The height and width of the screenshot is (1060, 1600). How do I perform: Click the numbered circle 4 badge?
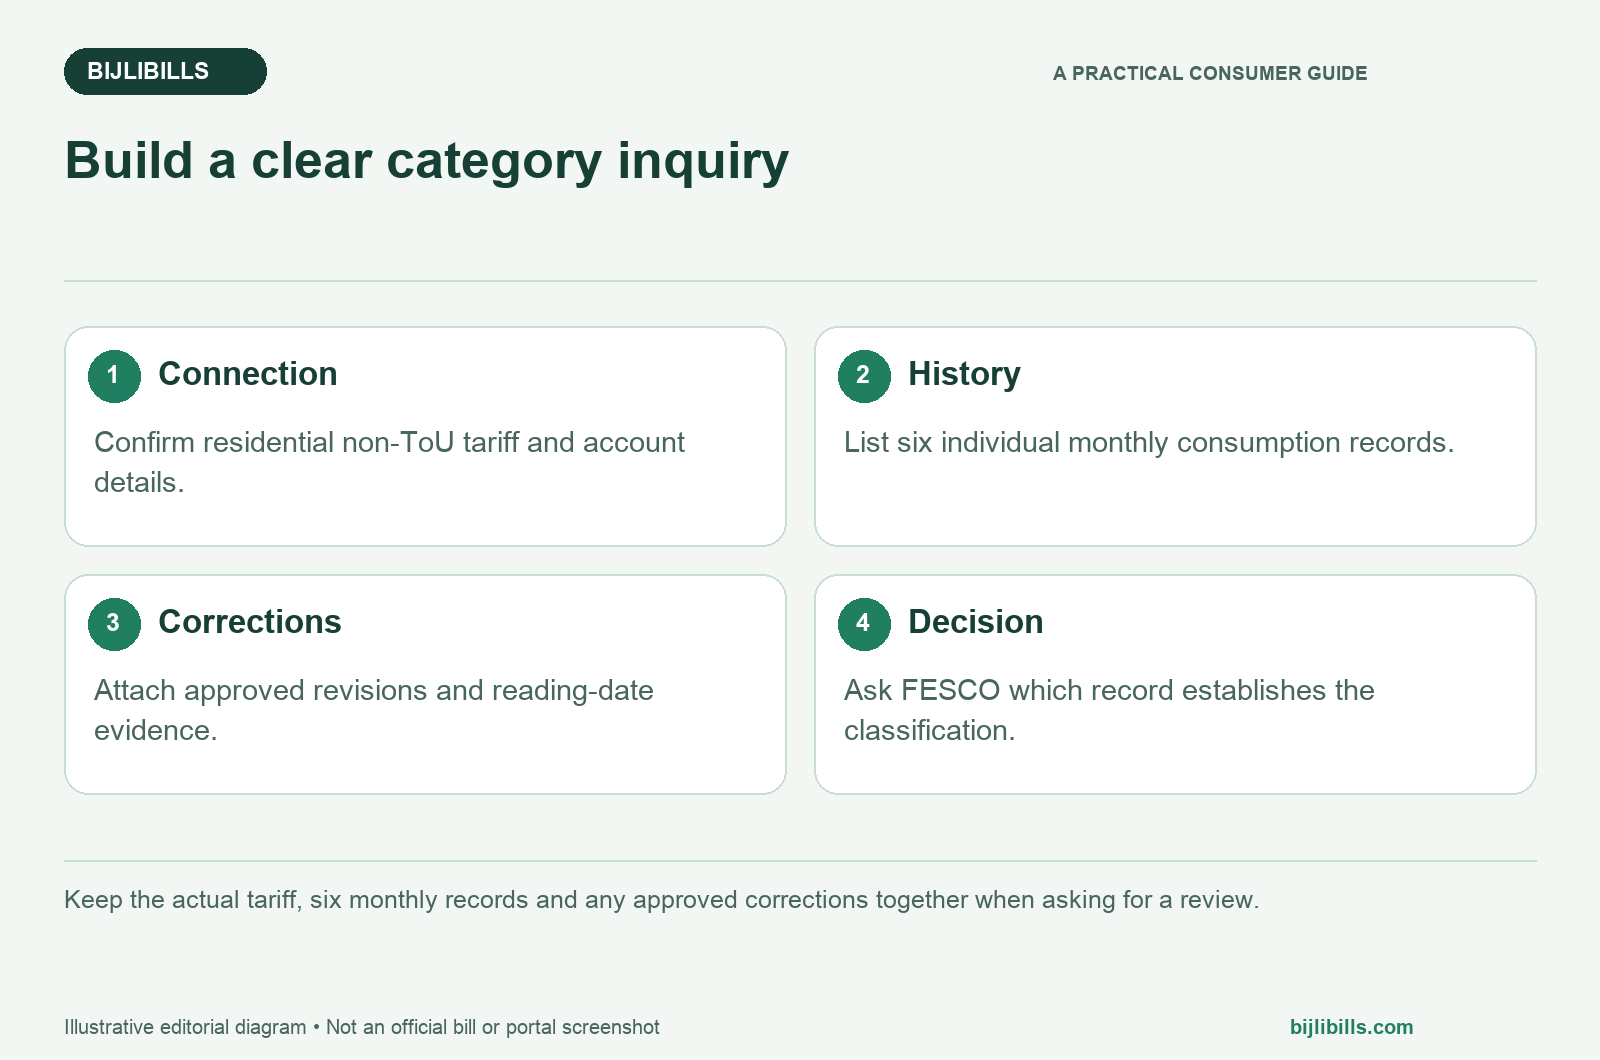point(864,624)
